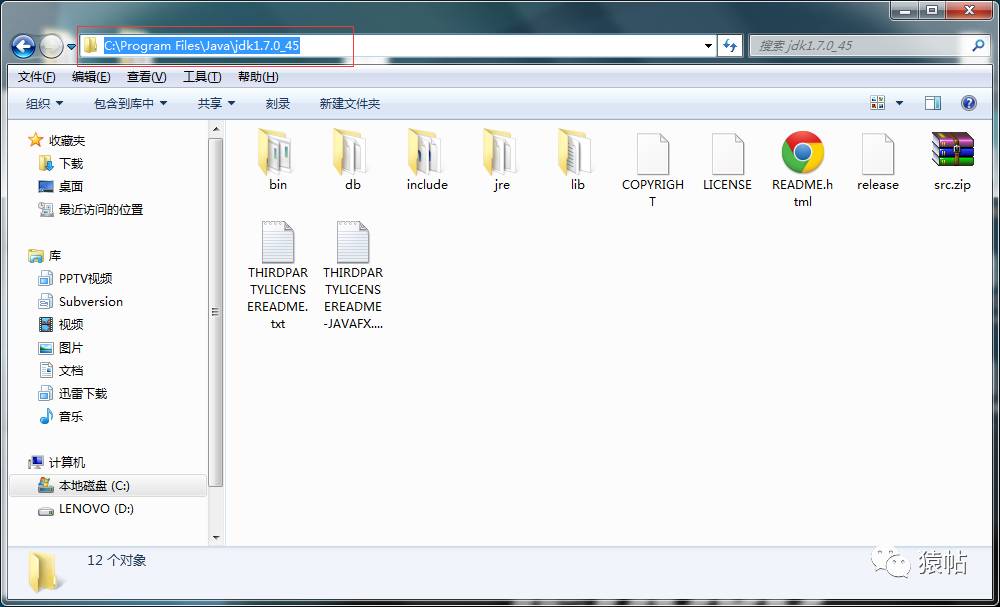
Task: Click the address bar refresh button
Action: (730, 46)
